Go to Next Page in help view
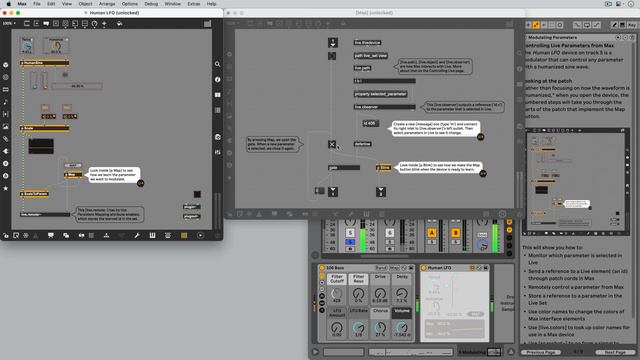The image size is (640, 360). pyautogui.click(x=615, y=352)
